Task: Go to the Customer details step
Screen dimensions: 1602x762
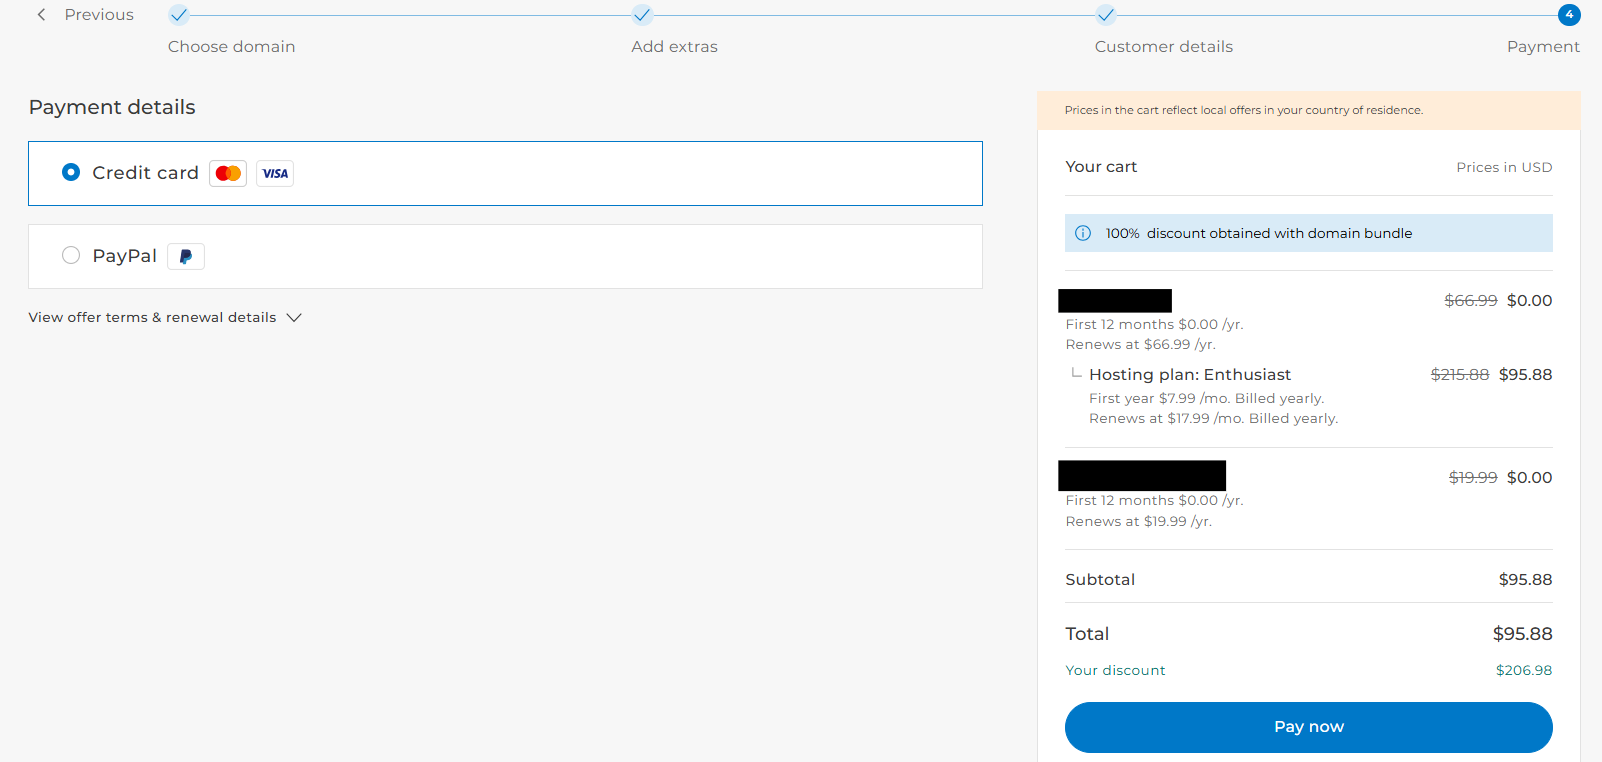Action: 1163,46
